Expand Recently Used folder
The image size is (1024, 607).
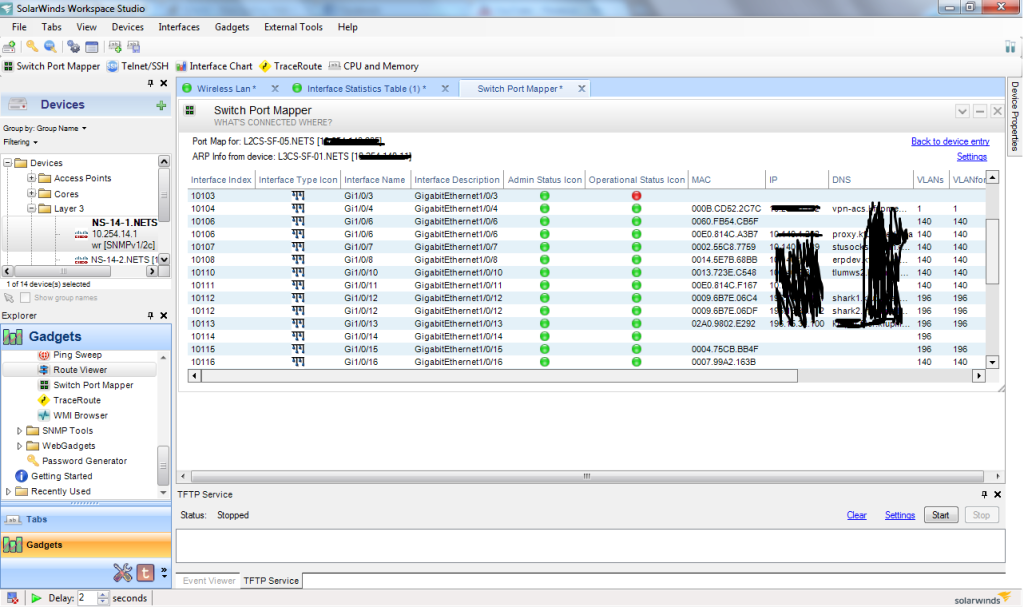[8, 491]
